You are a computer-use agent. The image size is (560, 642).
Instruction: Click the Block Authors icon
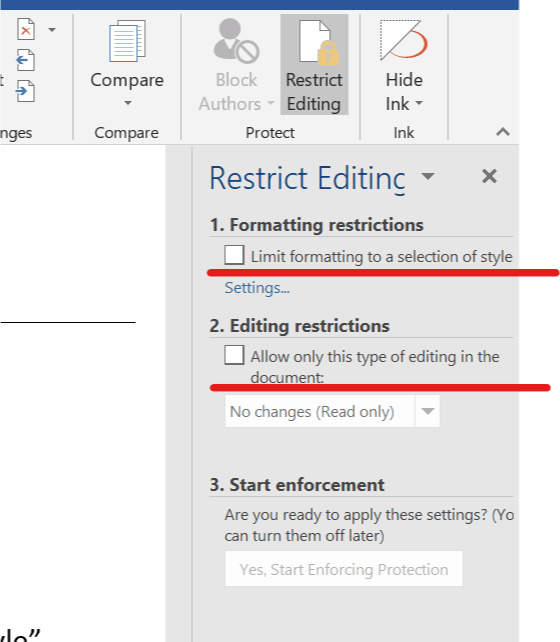click(x=236, y=41)
